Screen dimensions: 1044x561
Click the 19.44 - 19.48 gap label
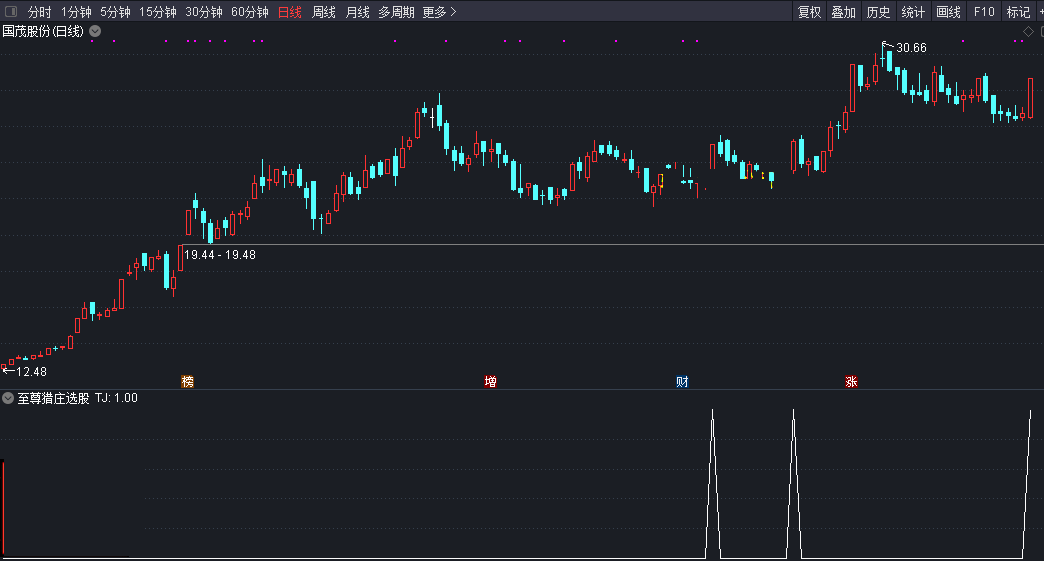(x=220, y=255)
